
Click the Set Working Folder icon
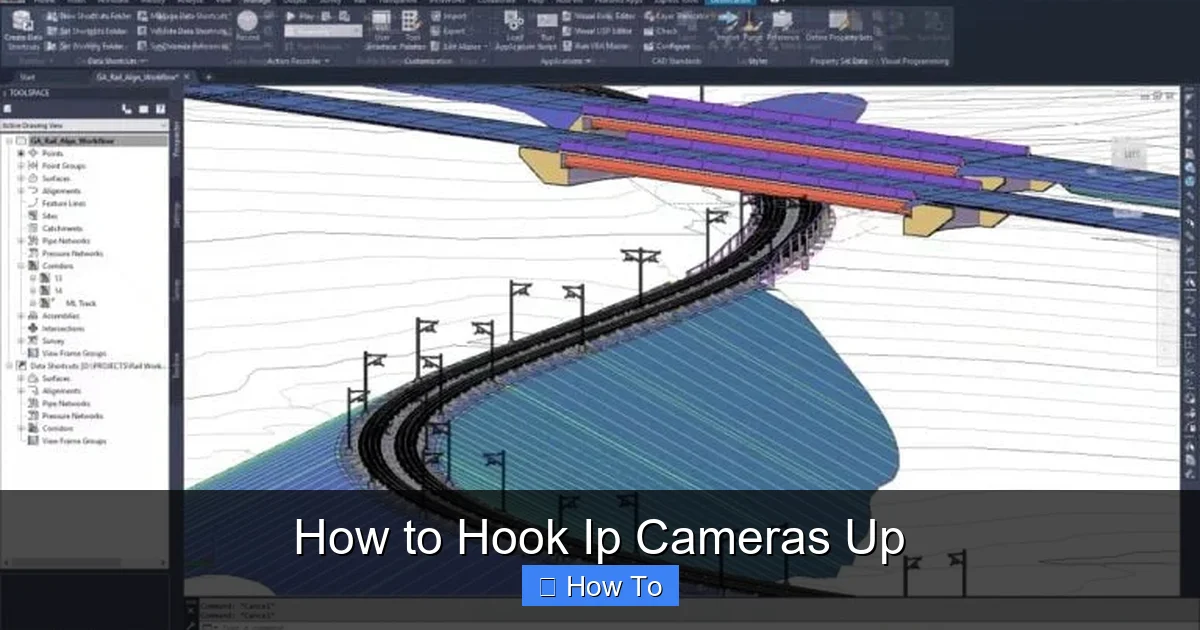(x=51, y=45)
